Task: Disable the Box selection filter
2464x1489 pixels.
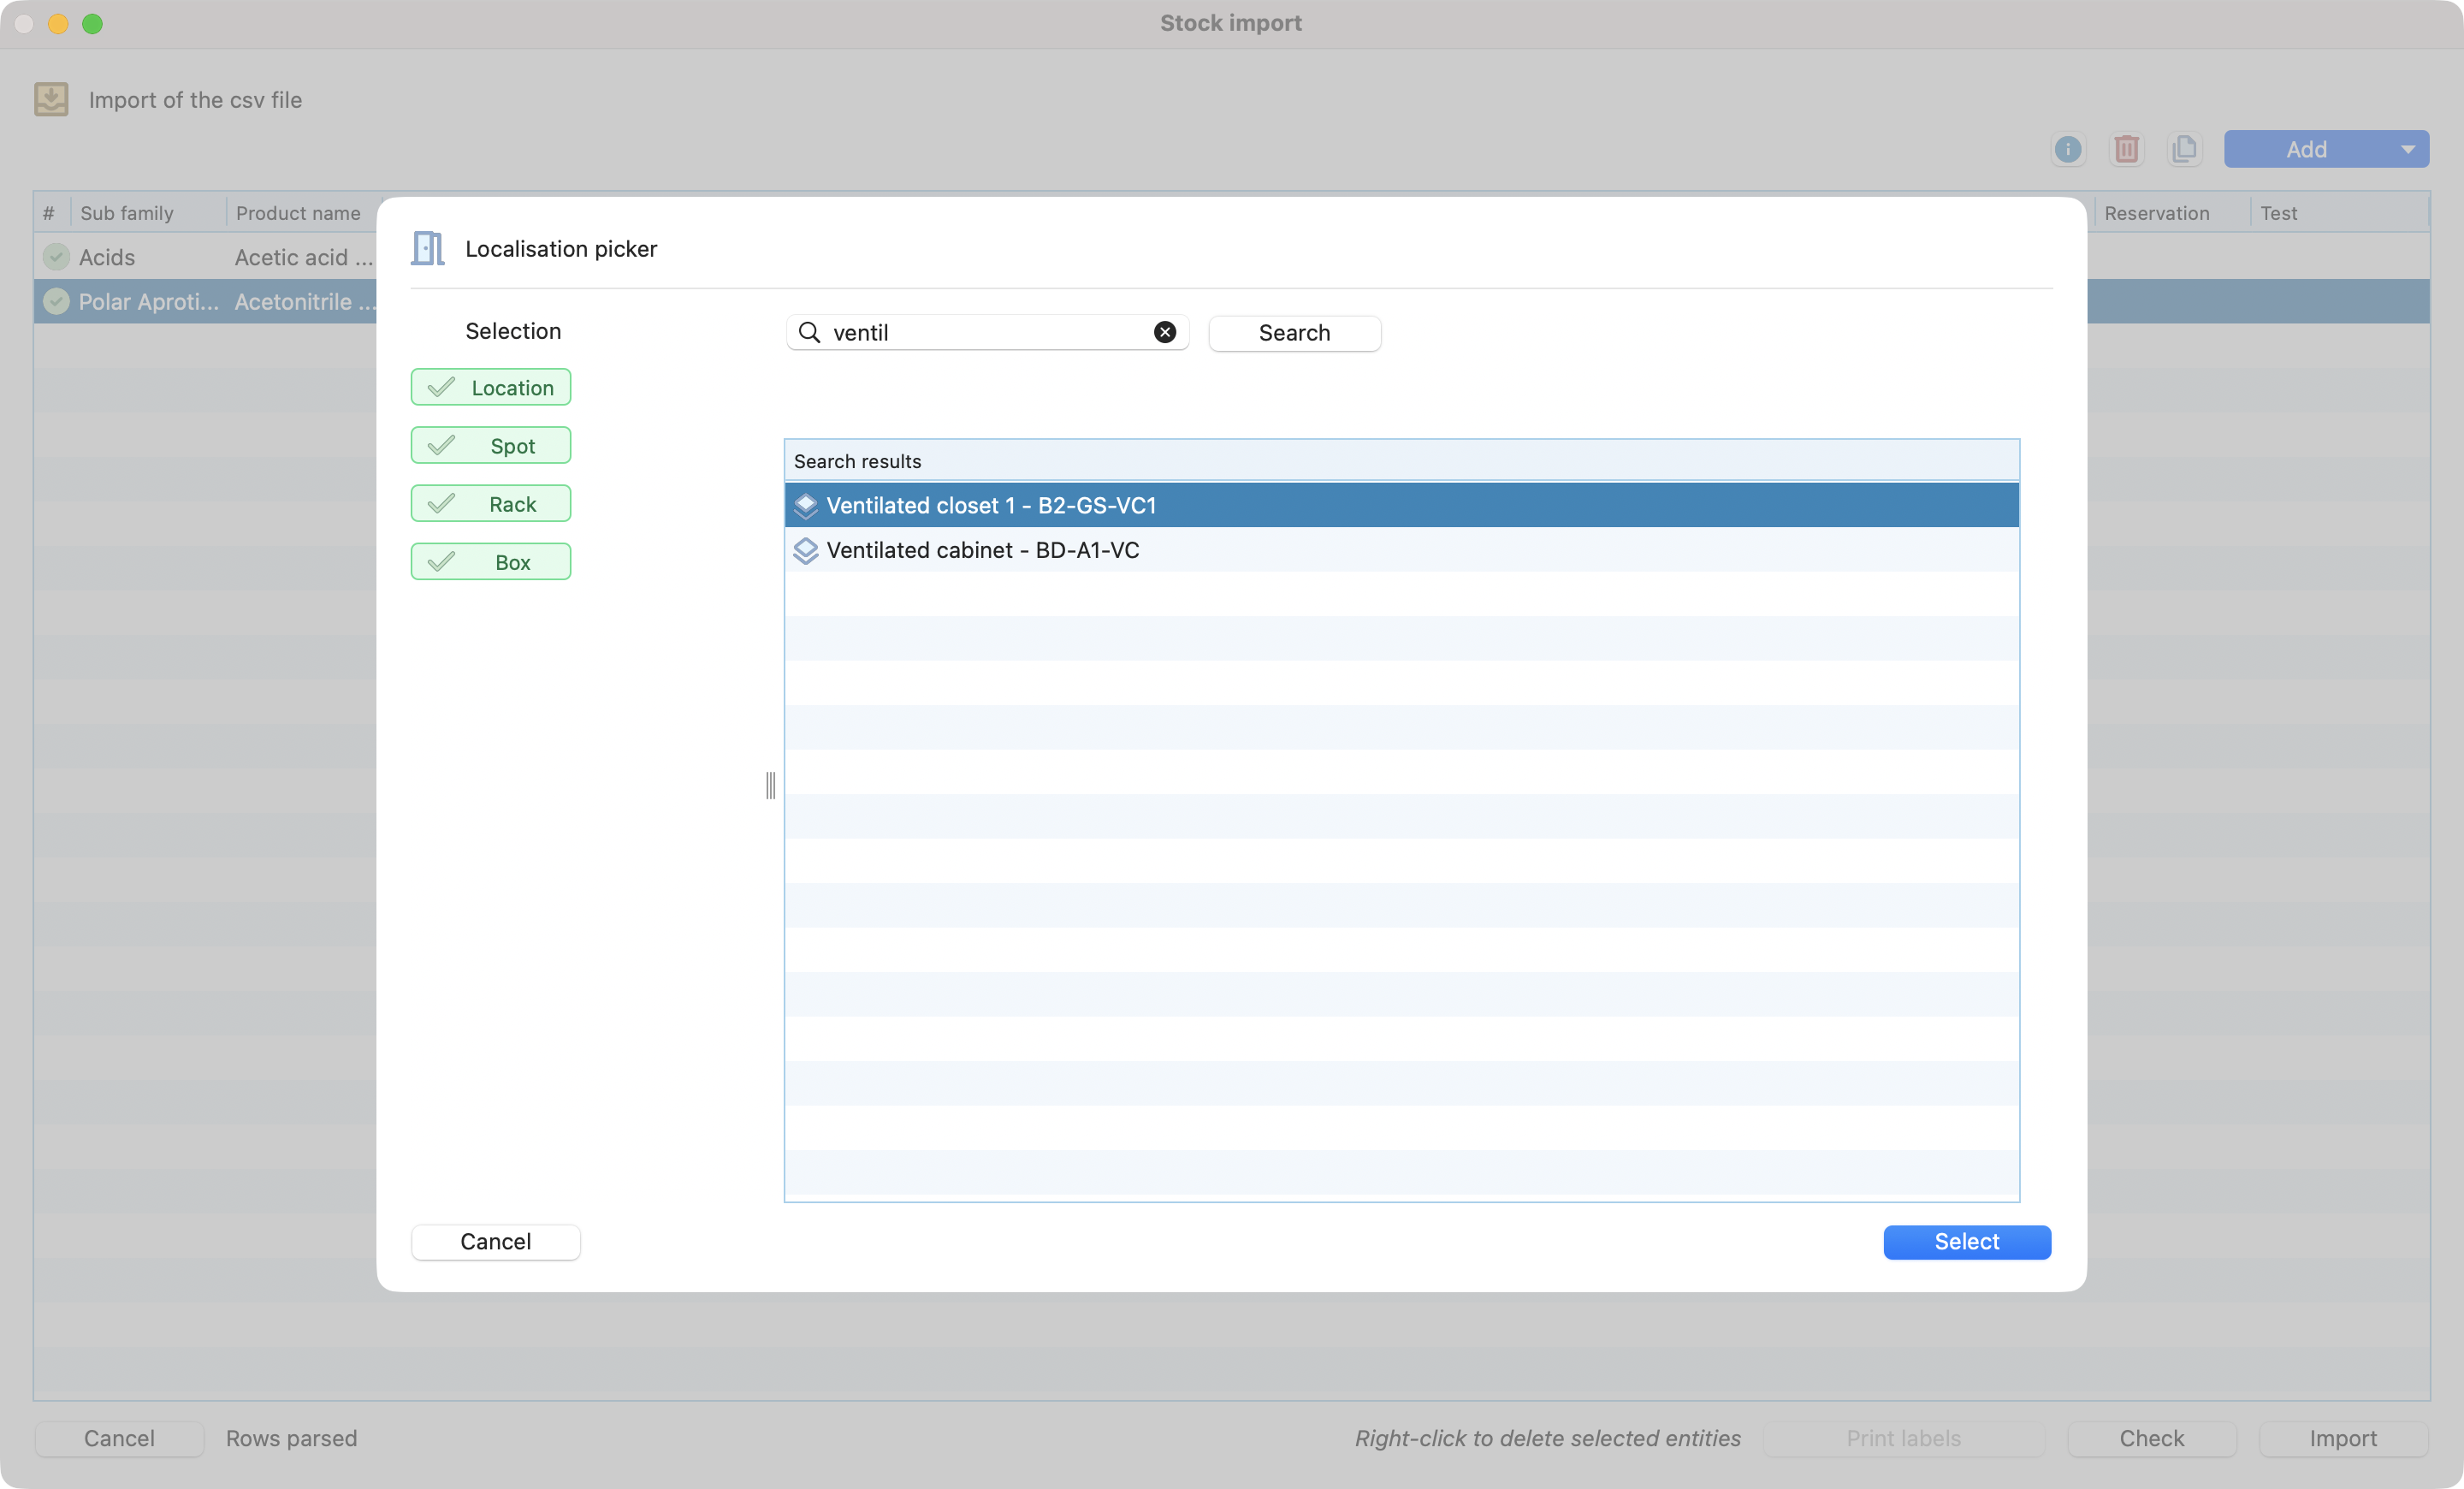Action: (490, 561)
